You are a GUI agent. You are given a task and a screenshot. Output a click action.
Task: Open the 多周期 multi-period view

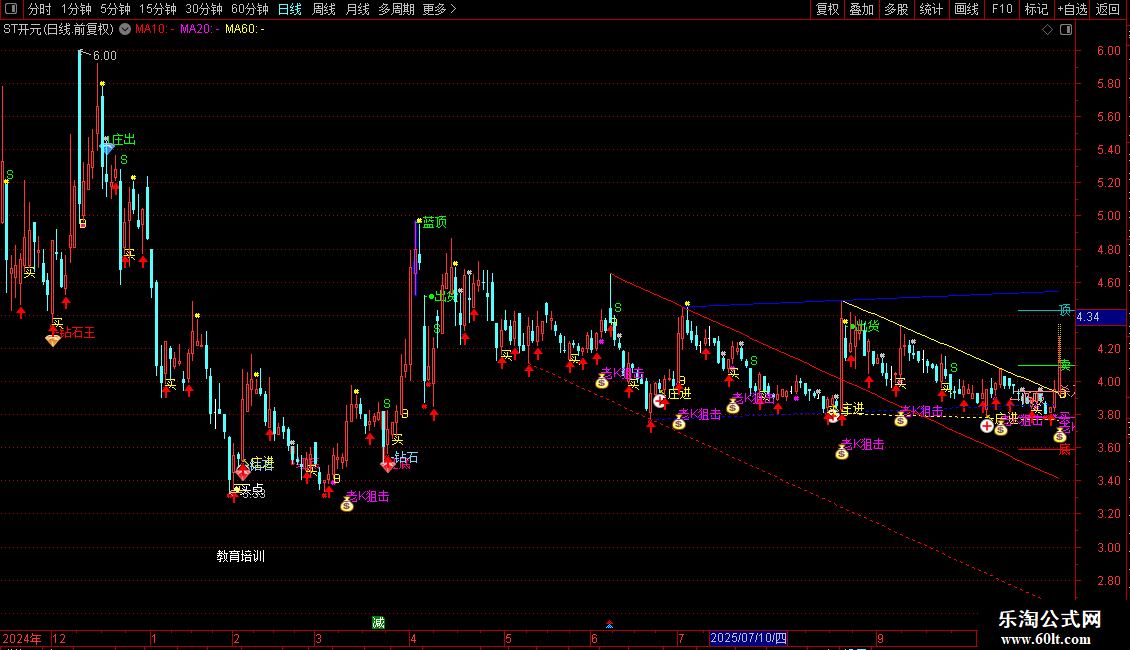coord(396,9)
